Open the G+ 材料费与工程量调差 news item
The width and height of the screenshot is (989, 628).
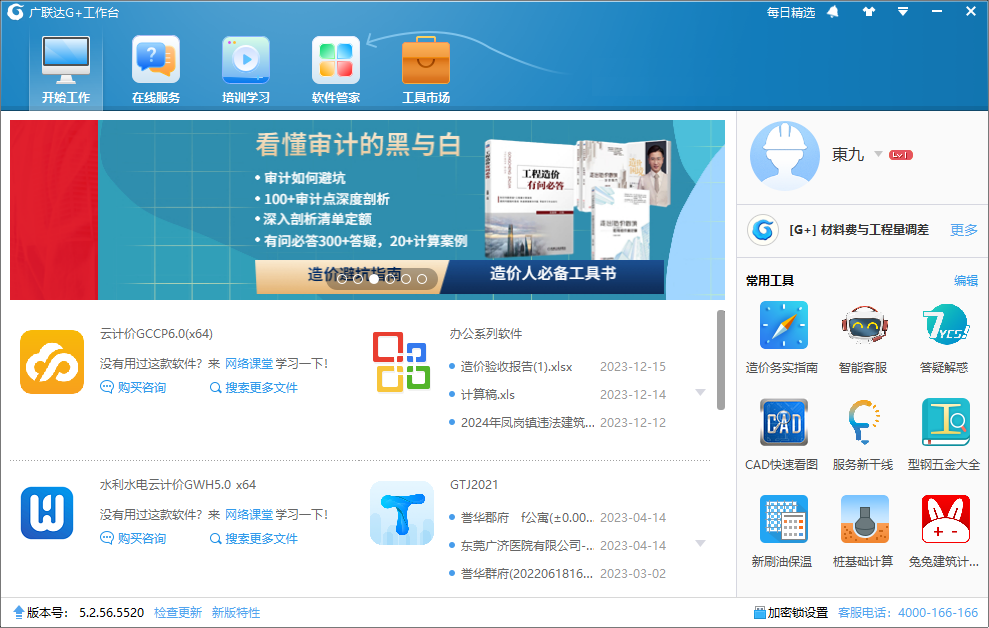858,230
